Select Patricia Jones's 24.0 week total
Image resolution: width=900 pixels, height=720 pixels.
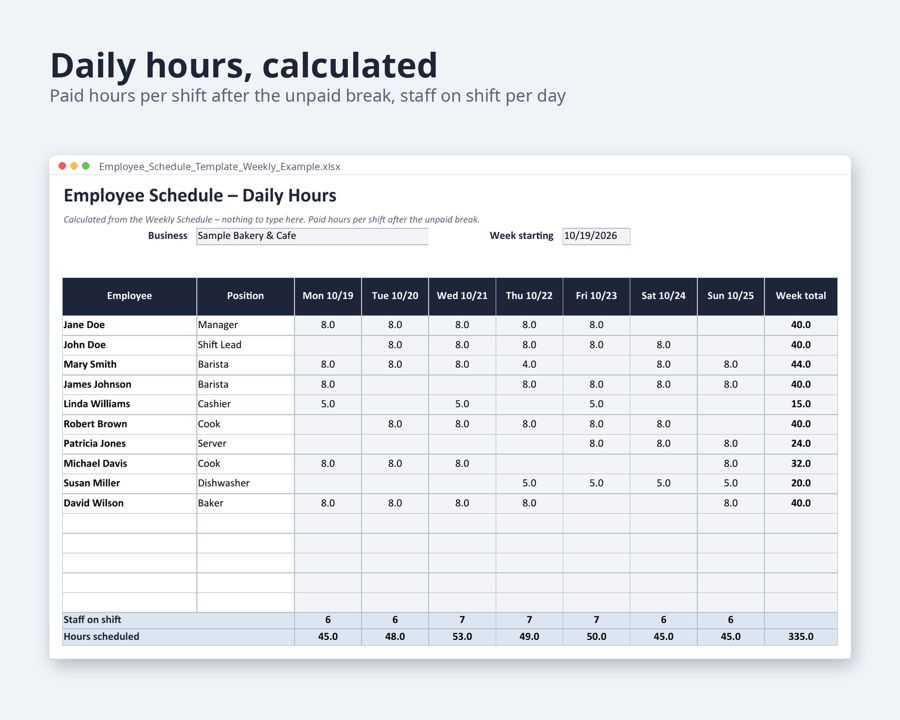[801, 444]
